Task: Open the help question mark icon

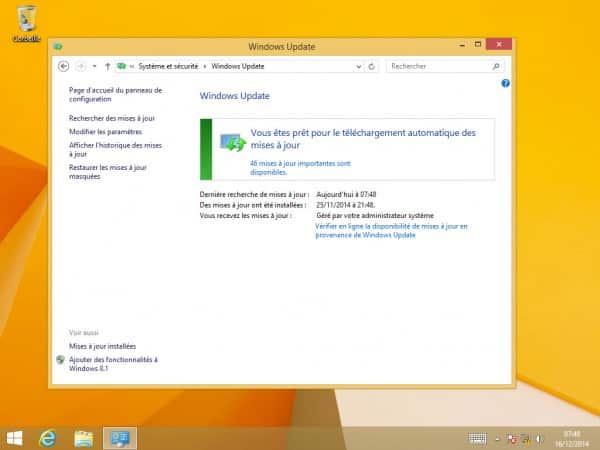Action: pyautogui.click(x=506, y=84)
